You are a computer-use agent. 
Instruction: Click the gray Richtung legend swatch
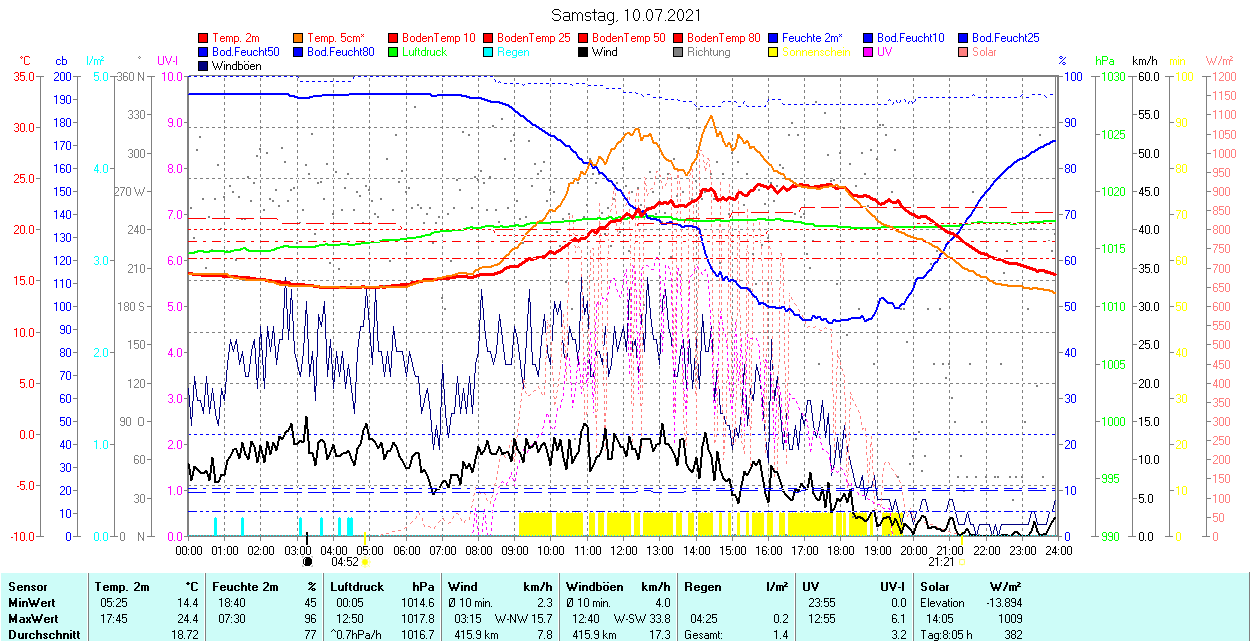tap(678, 52)
